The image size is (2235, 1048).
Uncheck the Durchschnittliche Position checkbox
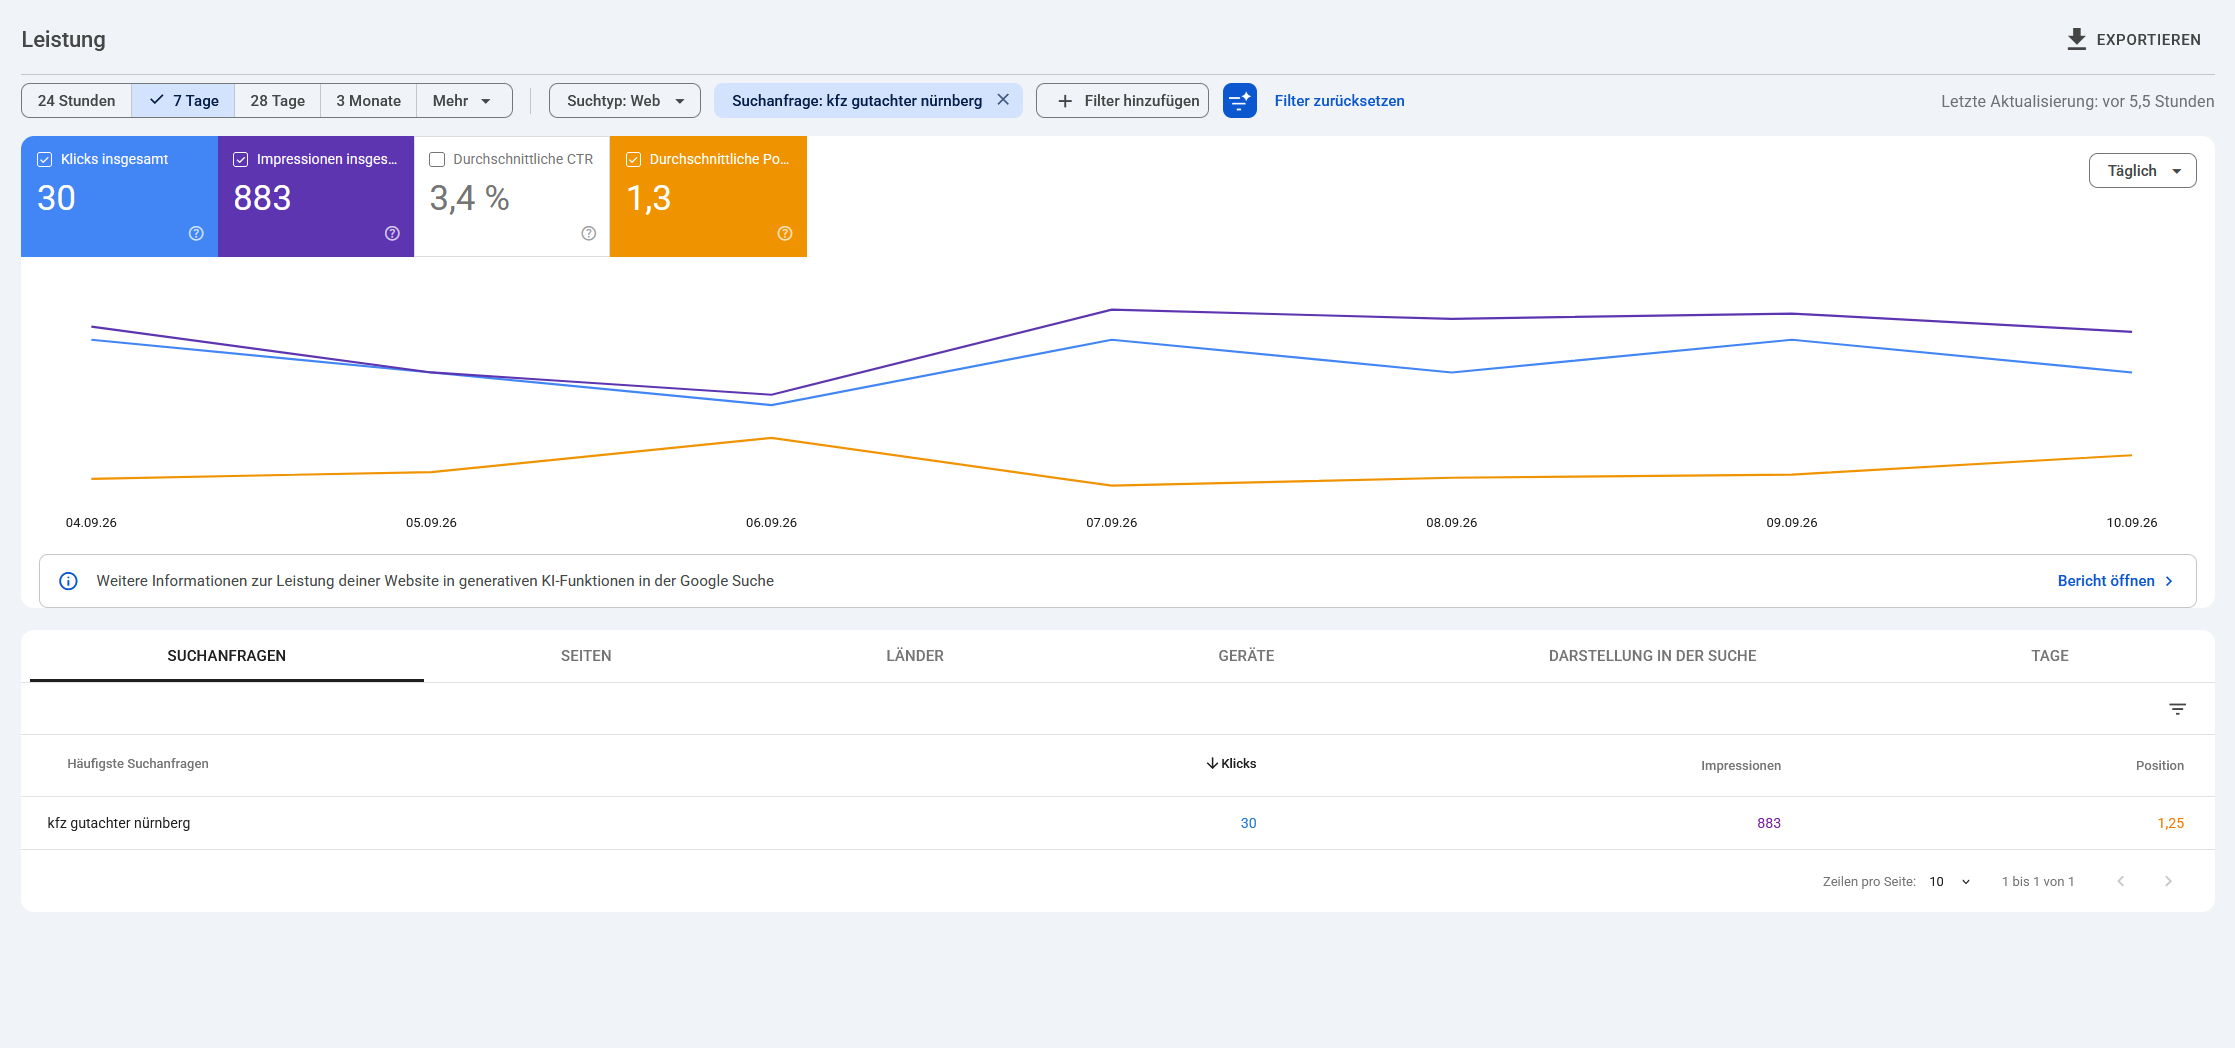634,159
